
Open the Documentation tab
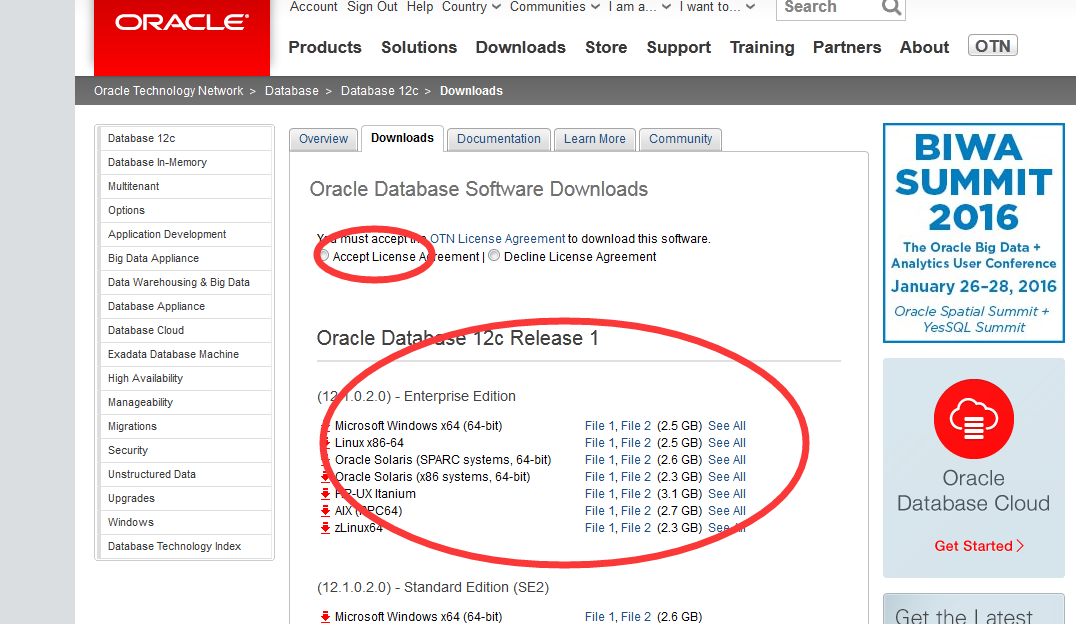tap(499, 139)
